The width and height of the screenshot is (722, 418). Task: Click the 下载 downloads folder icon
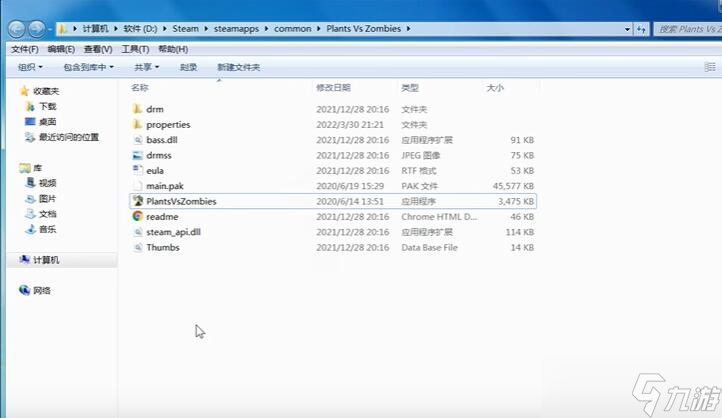tap(30, 106)
